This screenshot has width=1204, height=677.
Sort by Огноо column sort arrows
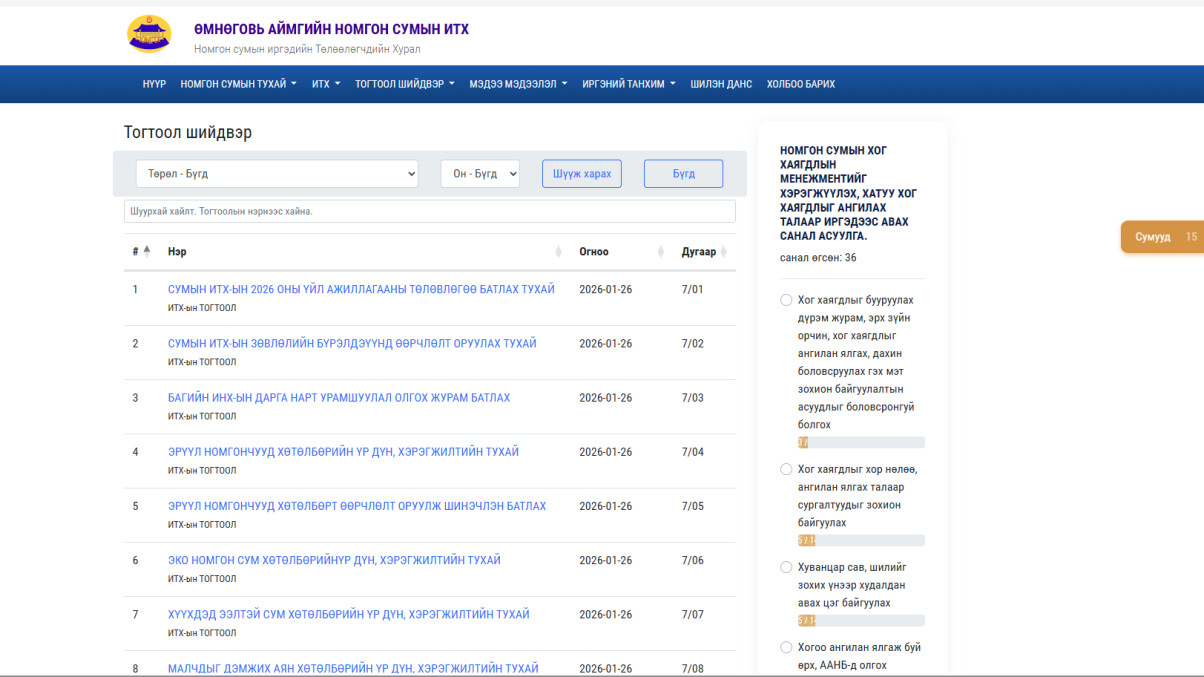pos(661,252)
